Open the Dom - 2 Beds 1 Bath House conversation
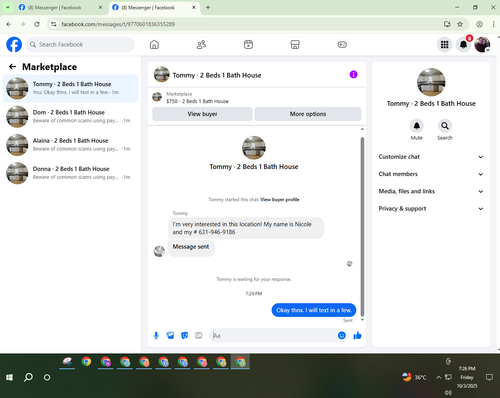500x398 pixels. [71, 117]
